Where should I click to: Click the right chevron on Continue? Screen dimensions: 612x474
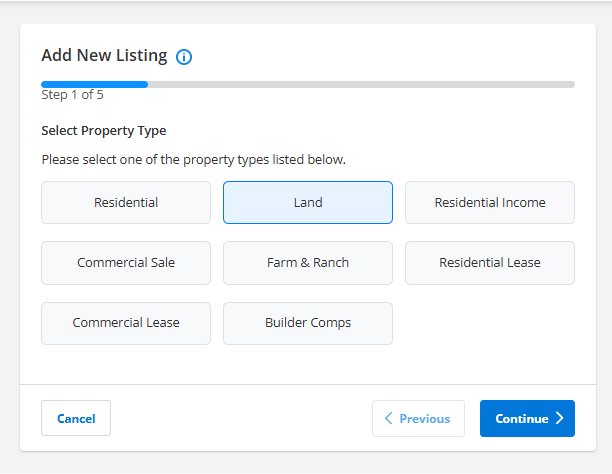[560, 419]
